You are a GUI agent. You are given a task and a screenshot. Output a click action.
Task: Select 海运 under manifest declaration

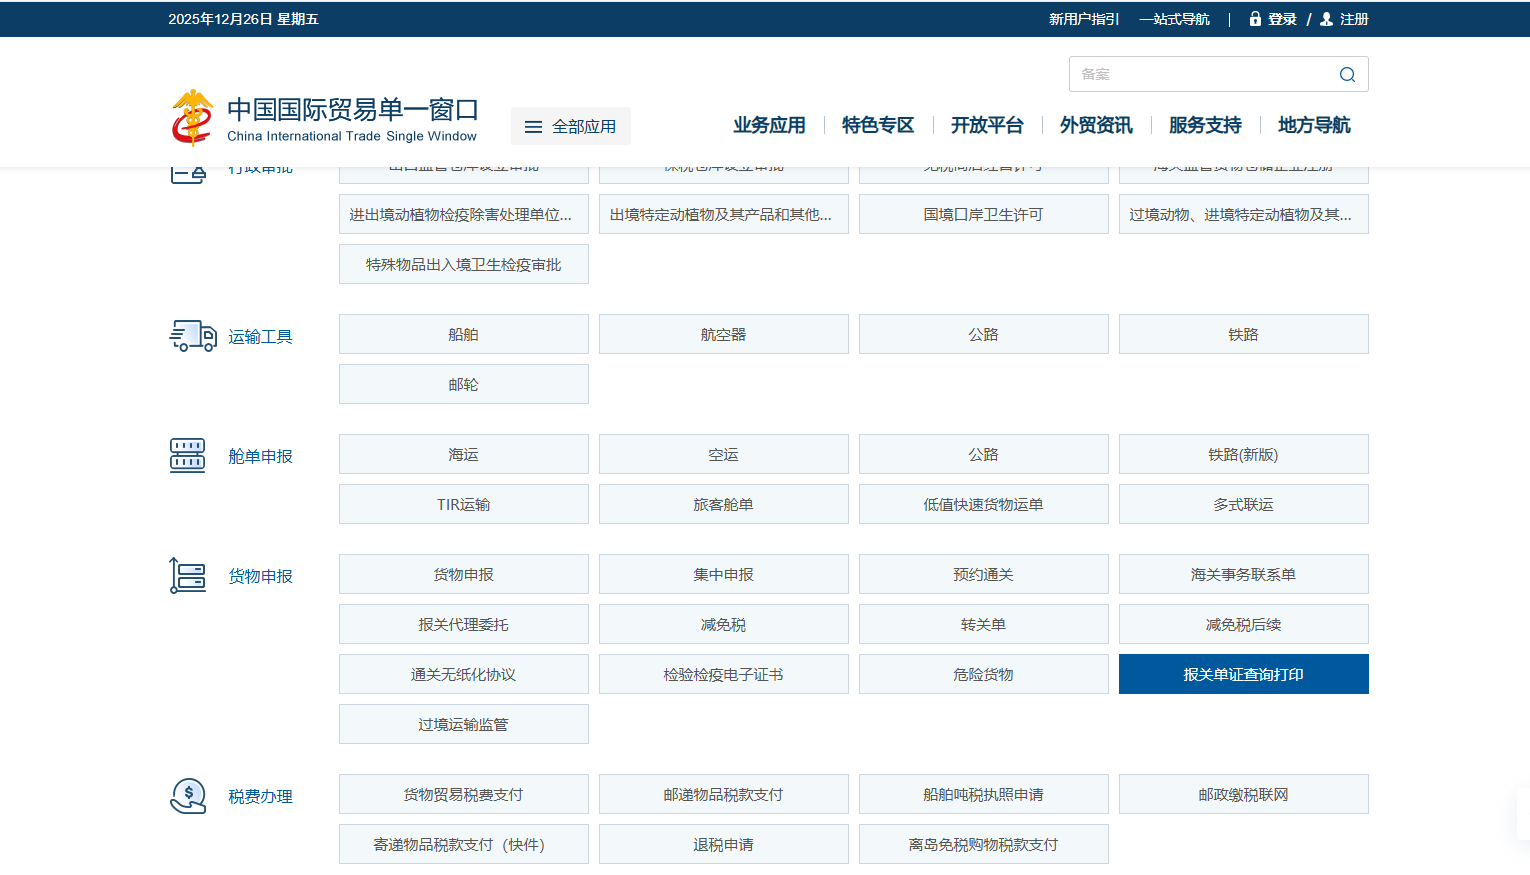pyautogui.click(x=463, y=454)
